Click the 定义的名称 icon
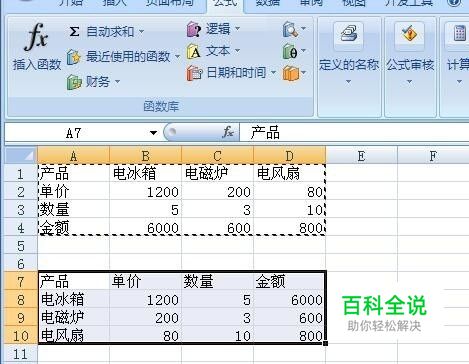The image size is (469, 364). pos(349,35)
